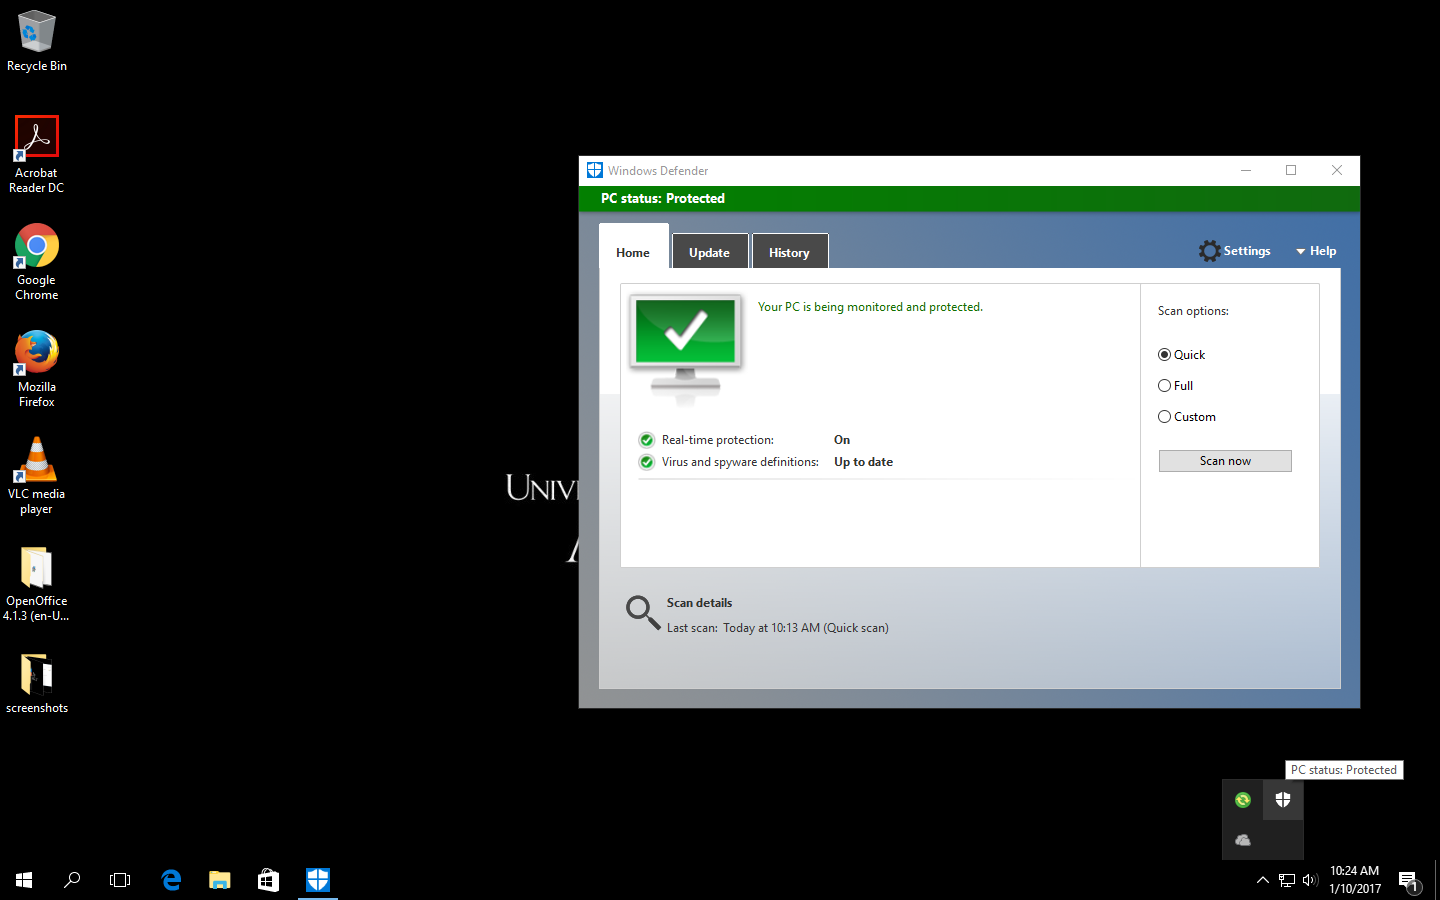Launch the Windows Store taskbar icon

pyautogui.click(x=268, y=880)
